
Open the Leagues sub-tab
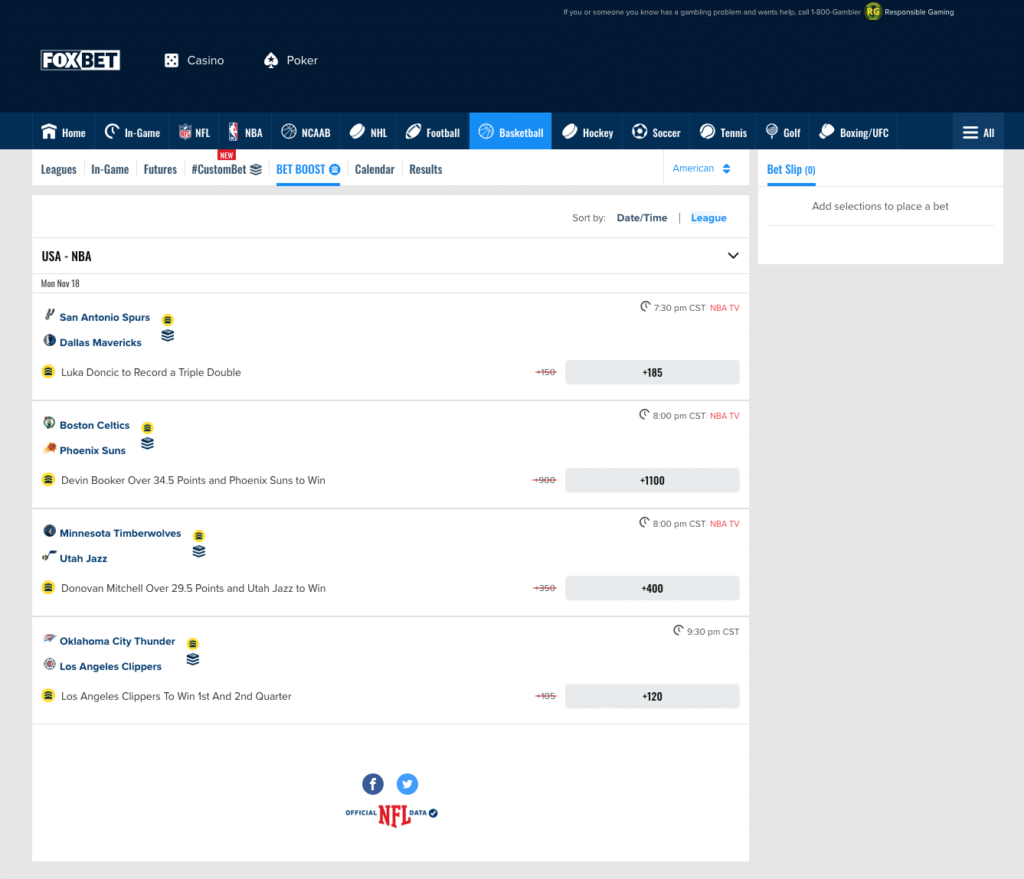pyautogui.click(x=59, y=169)
